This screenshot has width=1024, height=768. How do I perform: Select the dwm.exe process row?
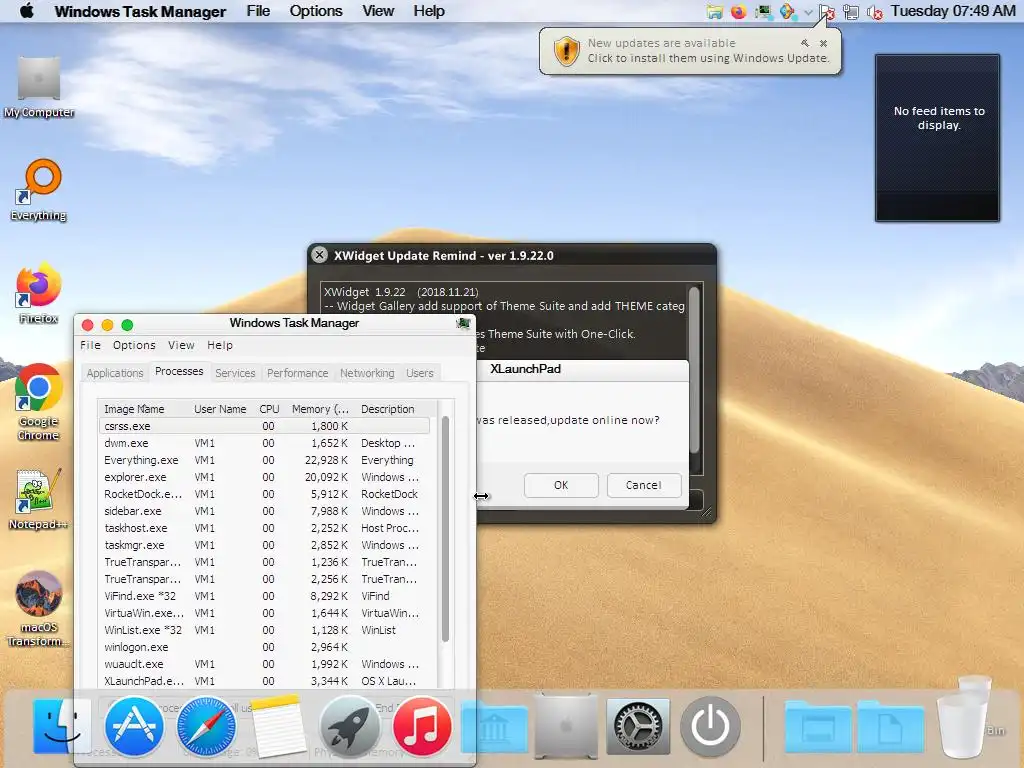pyautogui.click(x=264, y=443)
